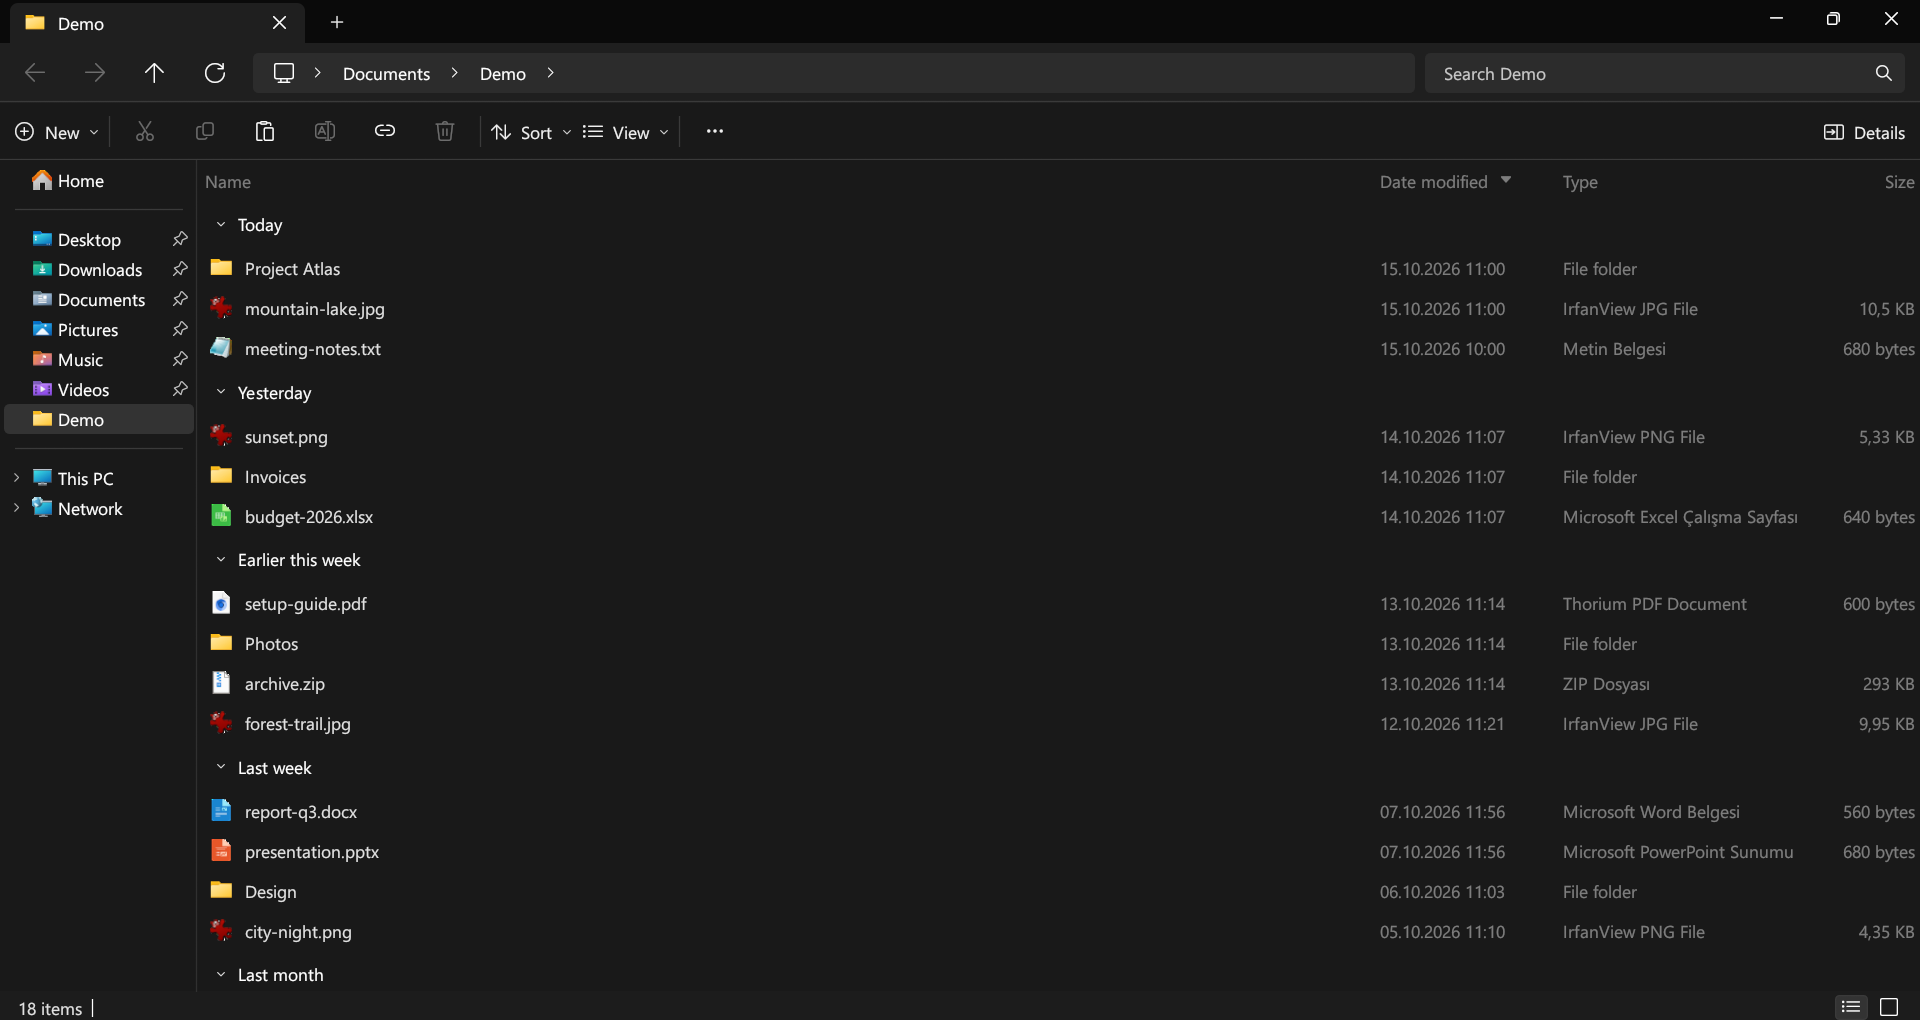Screen dimensions: 1920x1020
Task: Expand This PC in navigation pane
Action: point(16,478)
